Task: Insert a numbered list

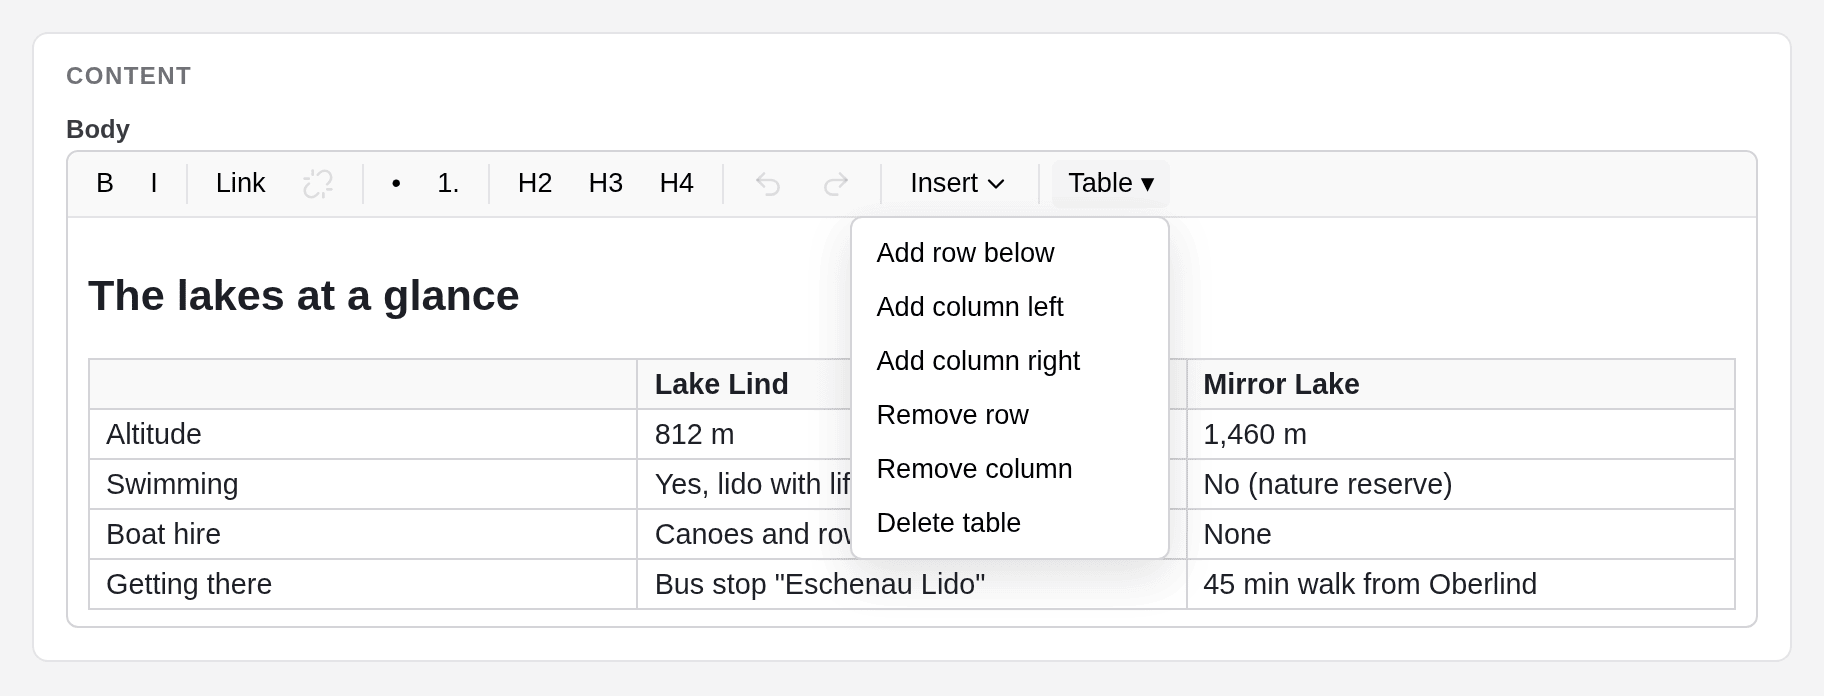Action: pyautogui.click(x=448, y=184)
